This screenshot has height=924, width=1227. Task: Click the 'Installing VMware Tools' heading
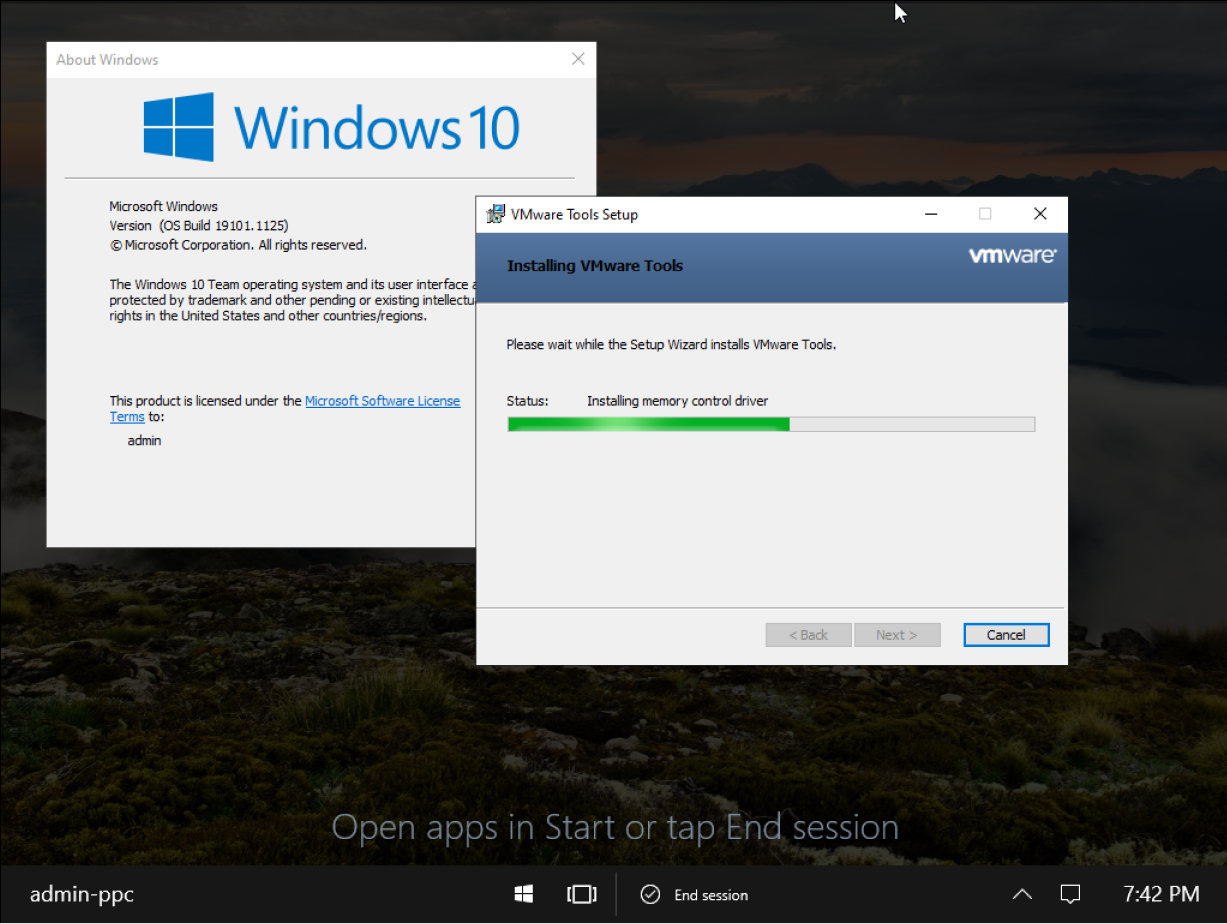595,266
